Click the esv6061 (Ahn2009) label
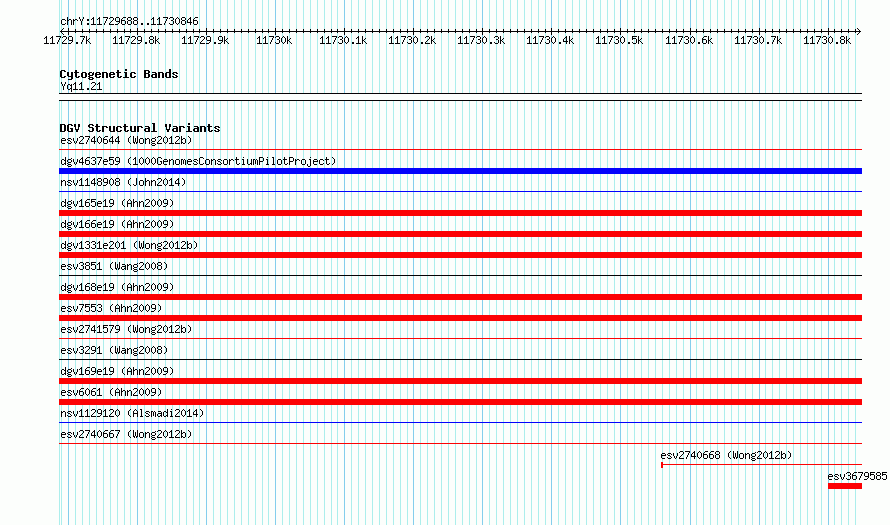 click(x=111, y=392)
